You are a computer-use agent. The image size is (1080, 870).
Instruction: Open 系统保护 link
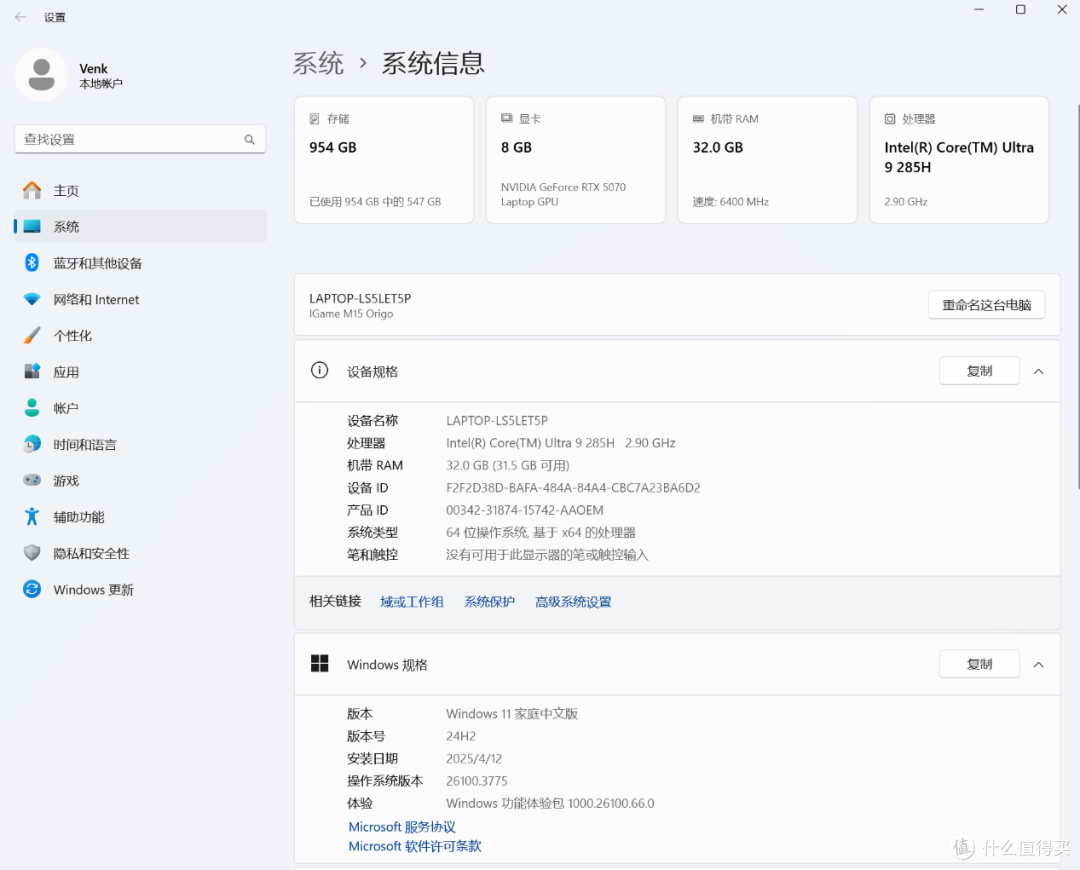tap(489, 602)
